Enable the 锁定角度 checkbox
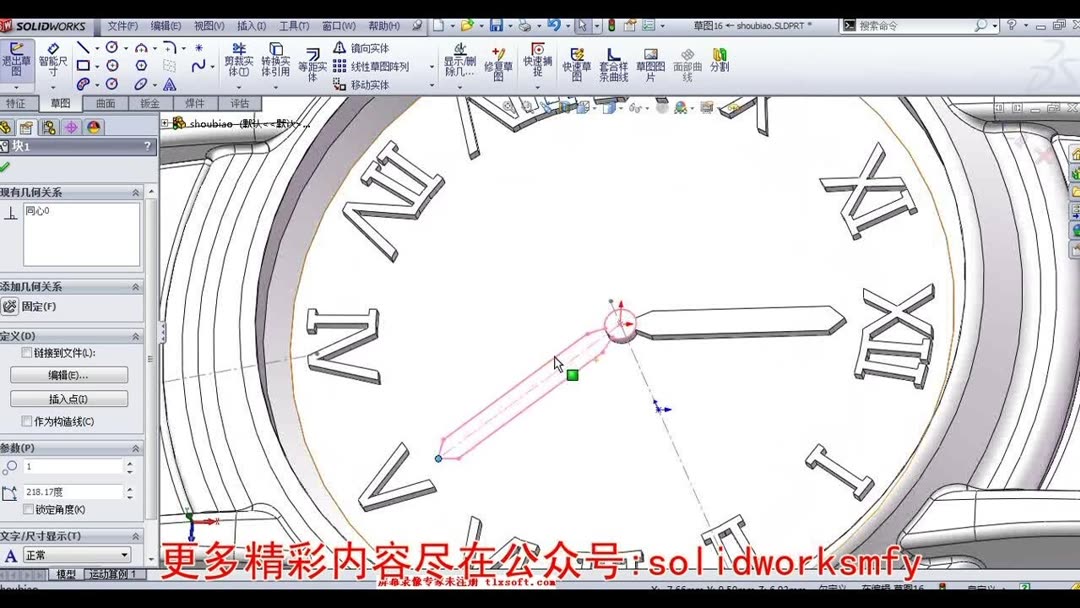This screenshot has width=1080, height=608. pyautogui.click(x=26, y=508)
